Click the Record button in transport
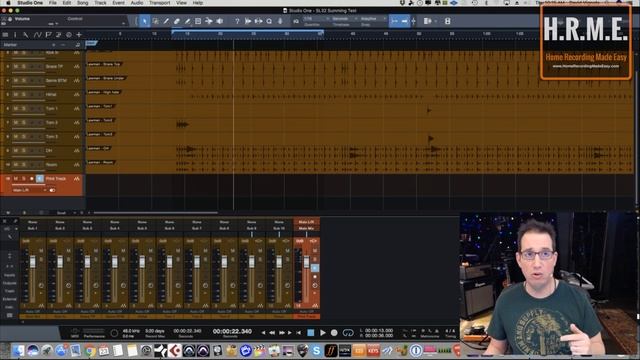The width and height of the screenshot is (640, 360). [x=334, y=333]
